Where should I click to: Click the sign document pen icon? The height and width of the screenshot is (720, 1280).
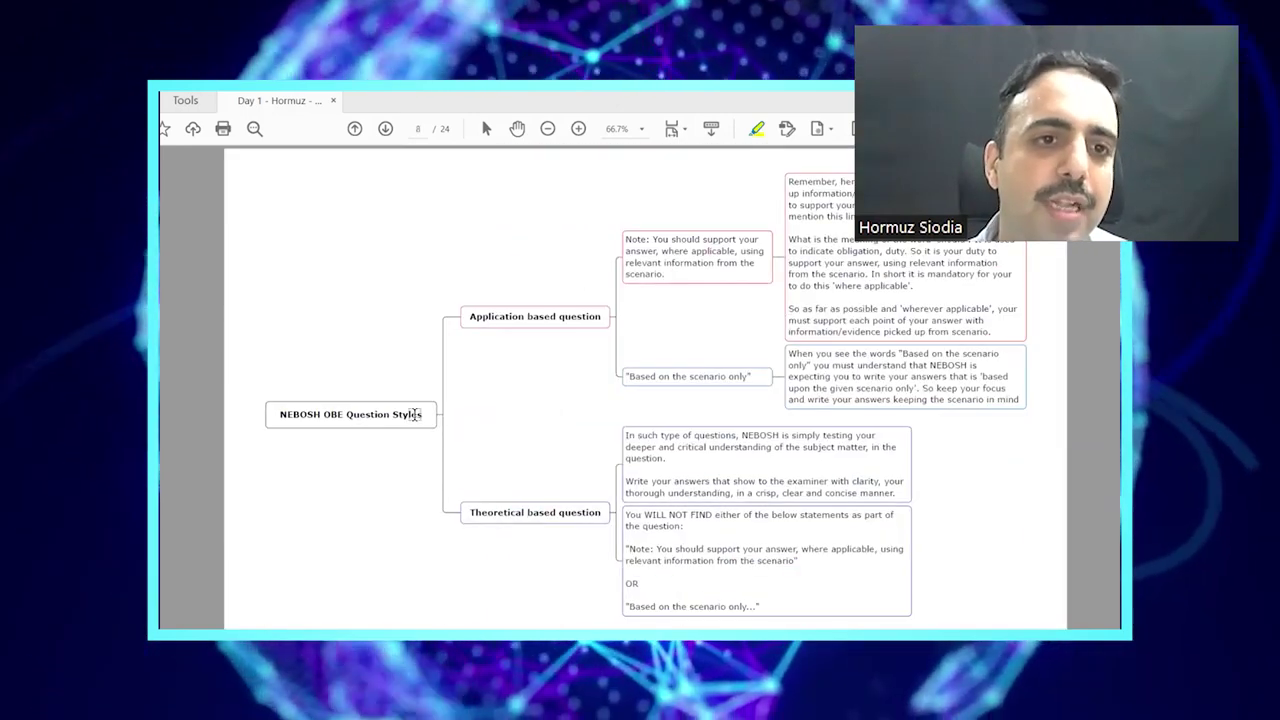click(x=787, y=129)
